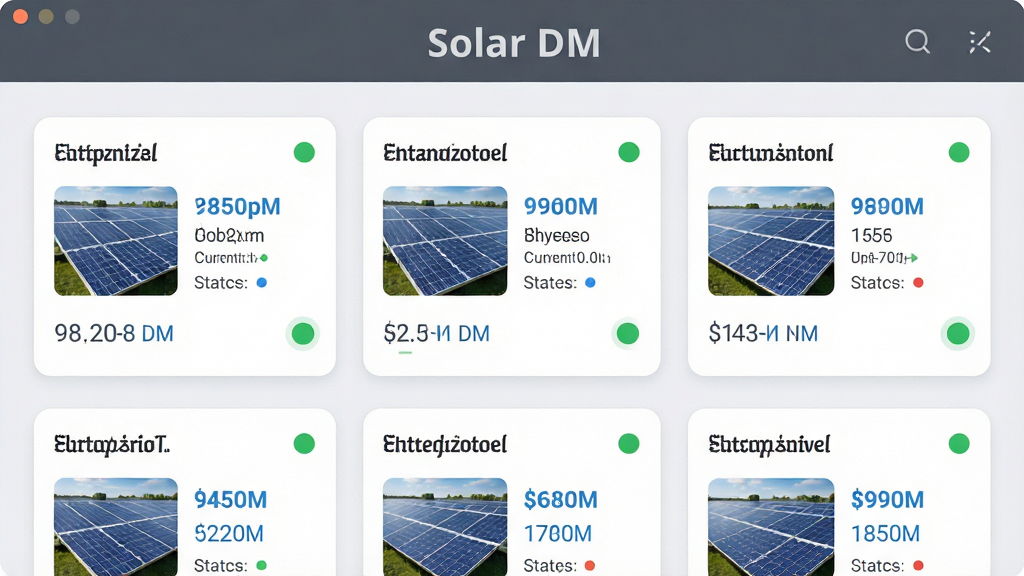The width and height of the screenshot is (1024, 576).
Task: Open solar panel thumbnail in Entandzotoel card
Action: click(445, 241)
